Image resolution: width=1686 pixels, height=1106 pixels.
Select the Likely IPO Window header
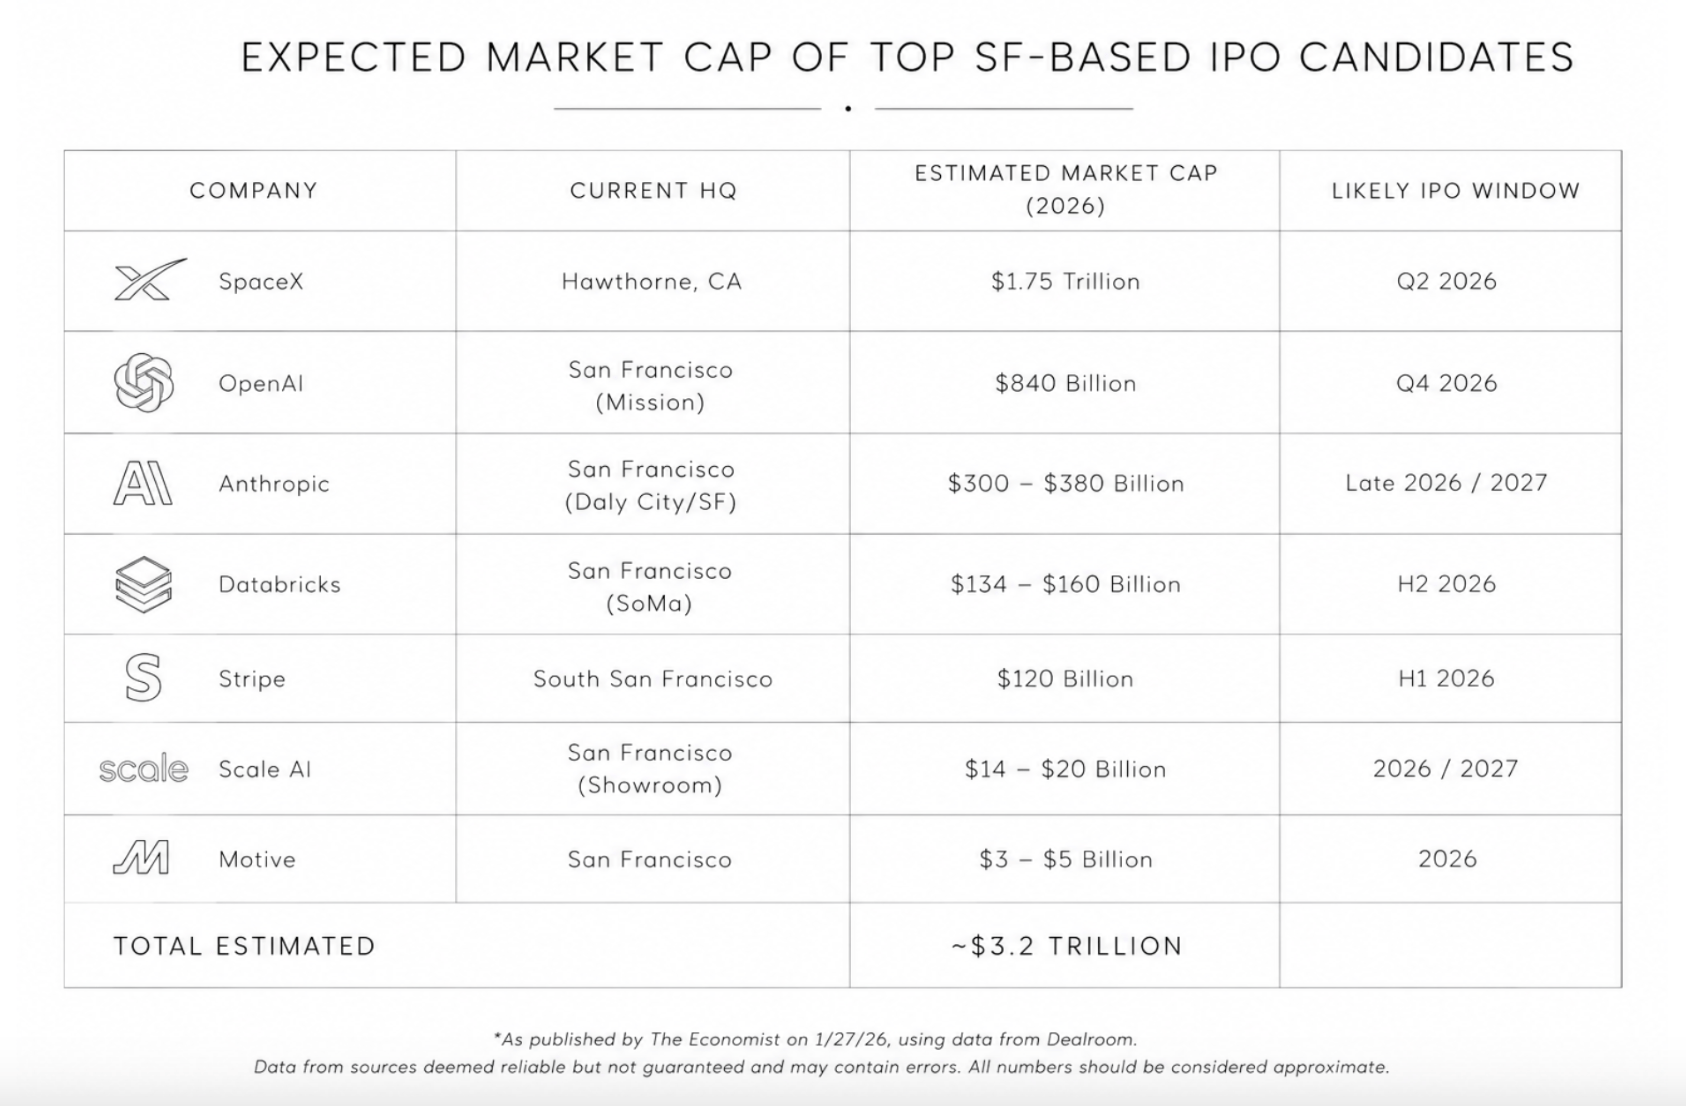pos(1455,191)
